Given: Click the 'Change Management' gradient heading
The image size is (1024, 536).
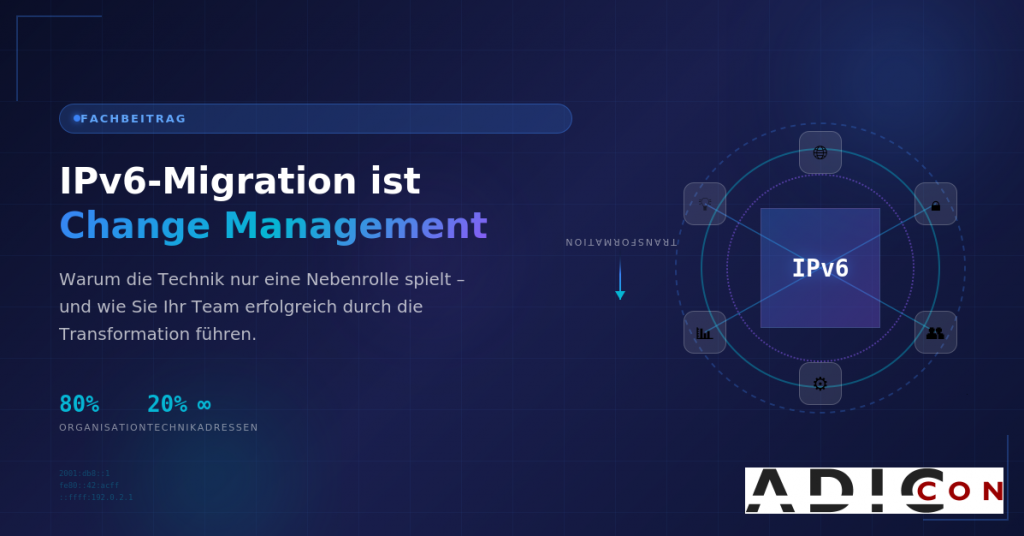Looking at the screenshot, I should [273, 225].
